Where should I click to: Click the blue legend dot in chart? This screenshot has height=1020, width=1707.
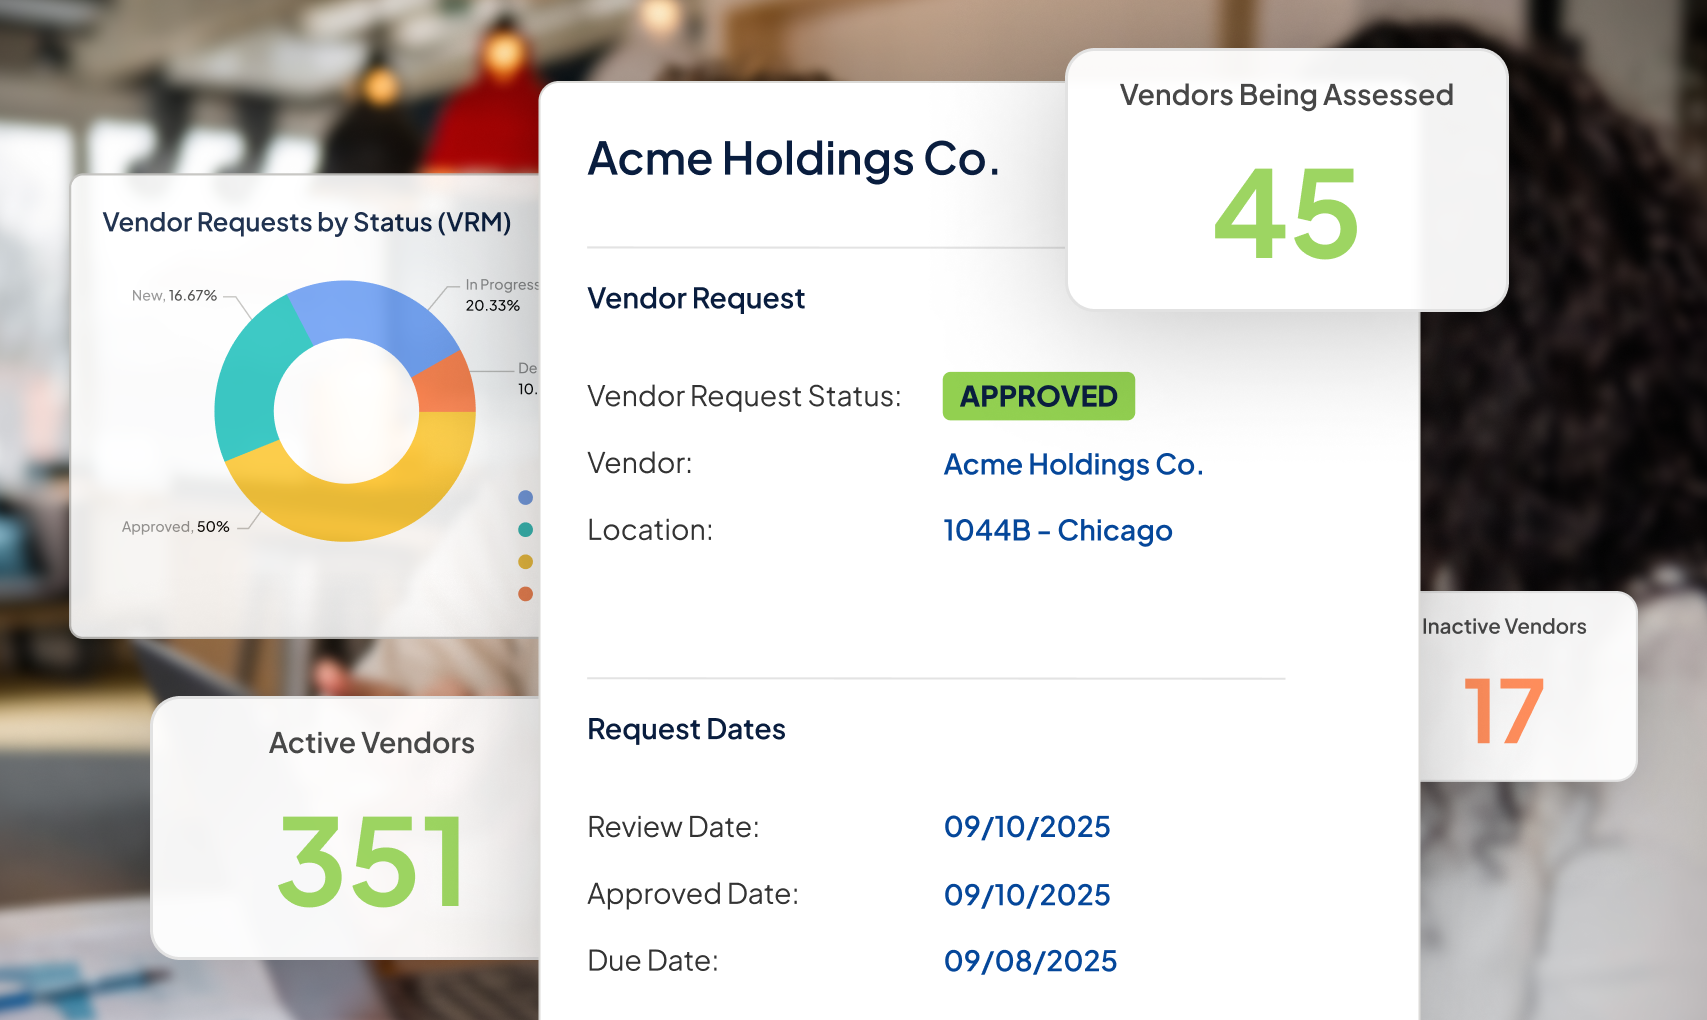pyautogui.click(x=525, y=497)
